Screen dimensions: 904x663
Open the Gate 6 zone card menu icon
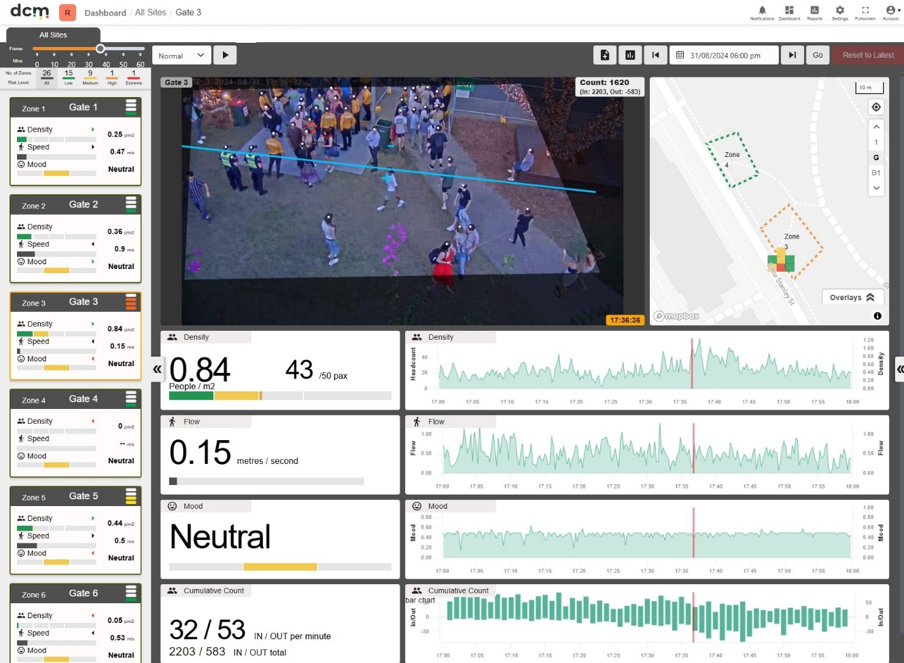131,593
